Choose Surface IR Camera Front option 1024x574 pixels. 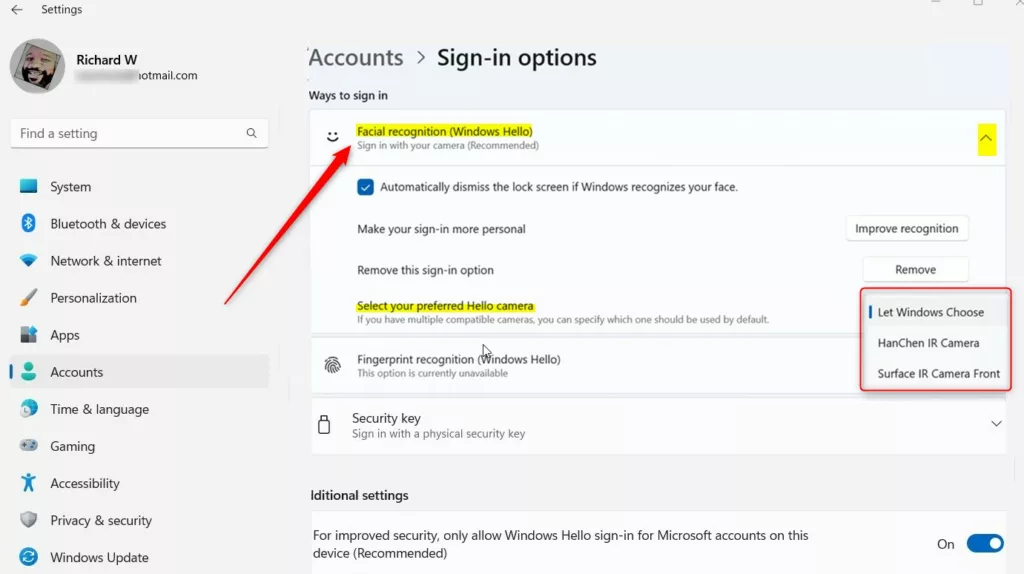[938, 374]
